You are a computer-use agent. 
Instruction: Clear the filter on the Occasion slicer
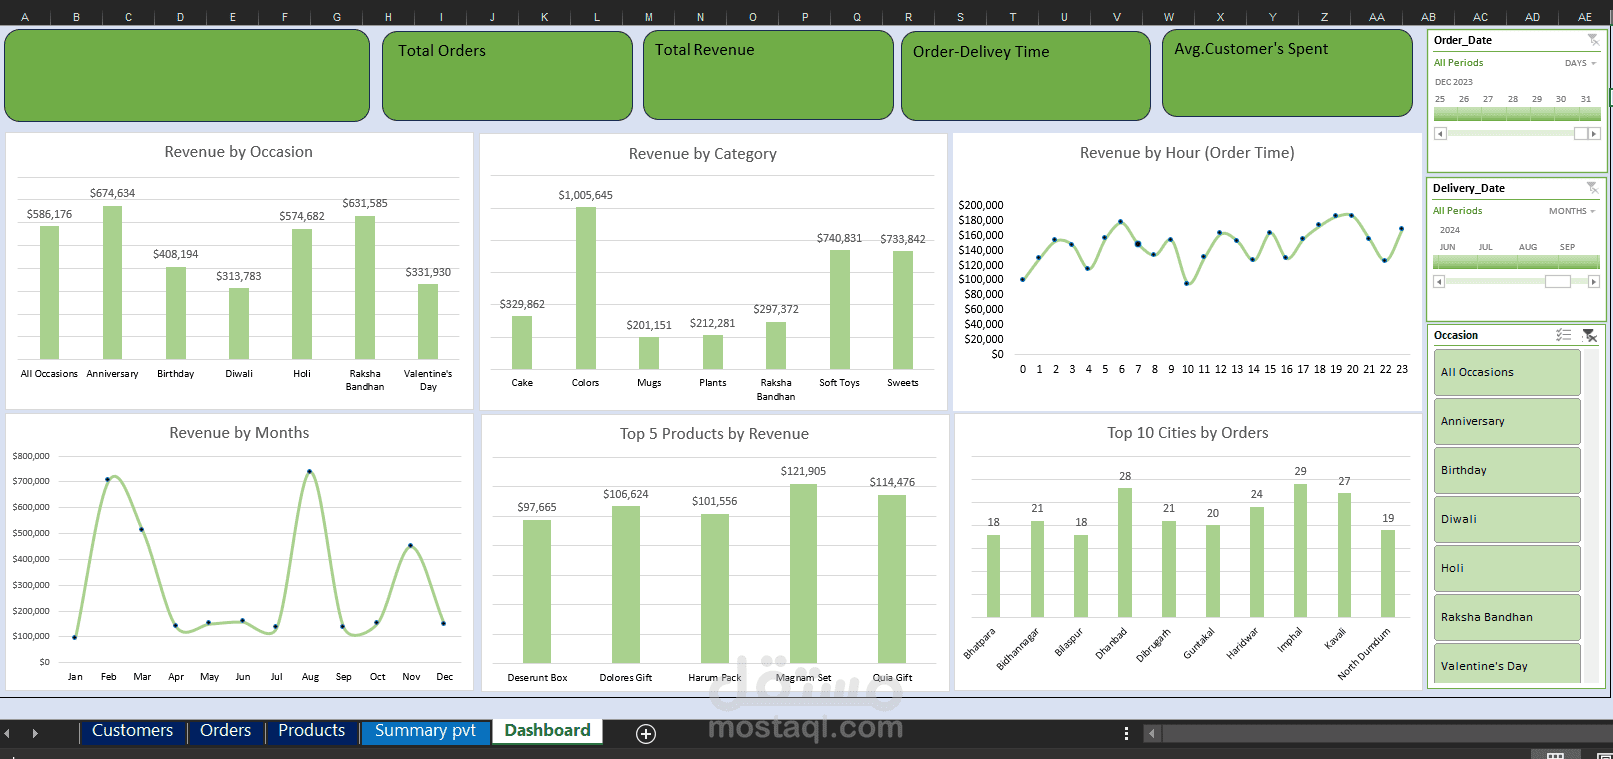click(1590, 336)
